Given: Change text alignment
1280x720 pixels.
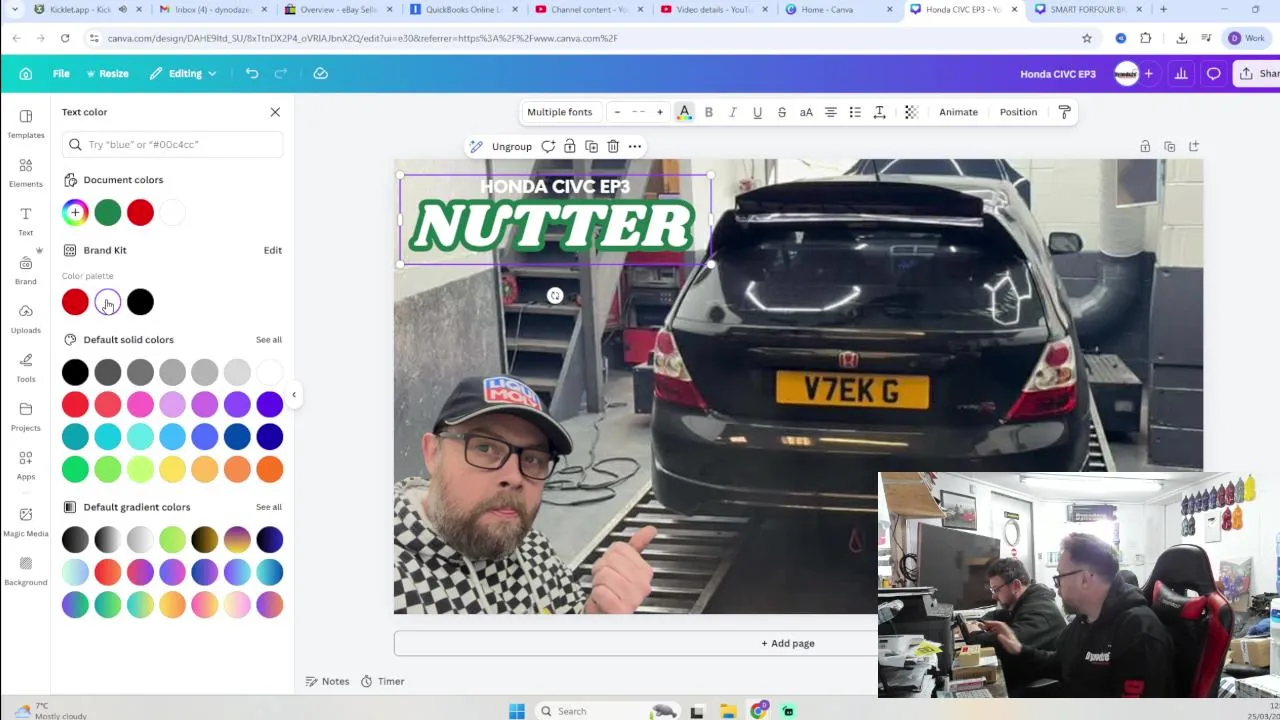Looking at the screenshot, I should pos(830,112).
